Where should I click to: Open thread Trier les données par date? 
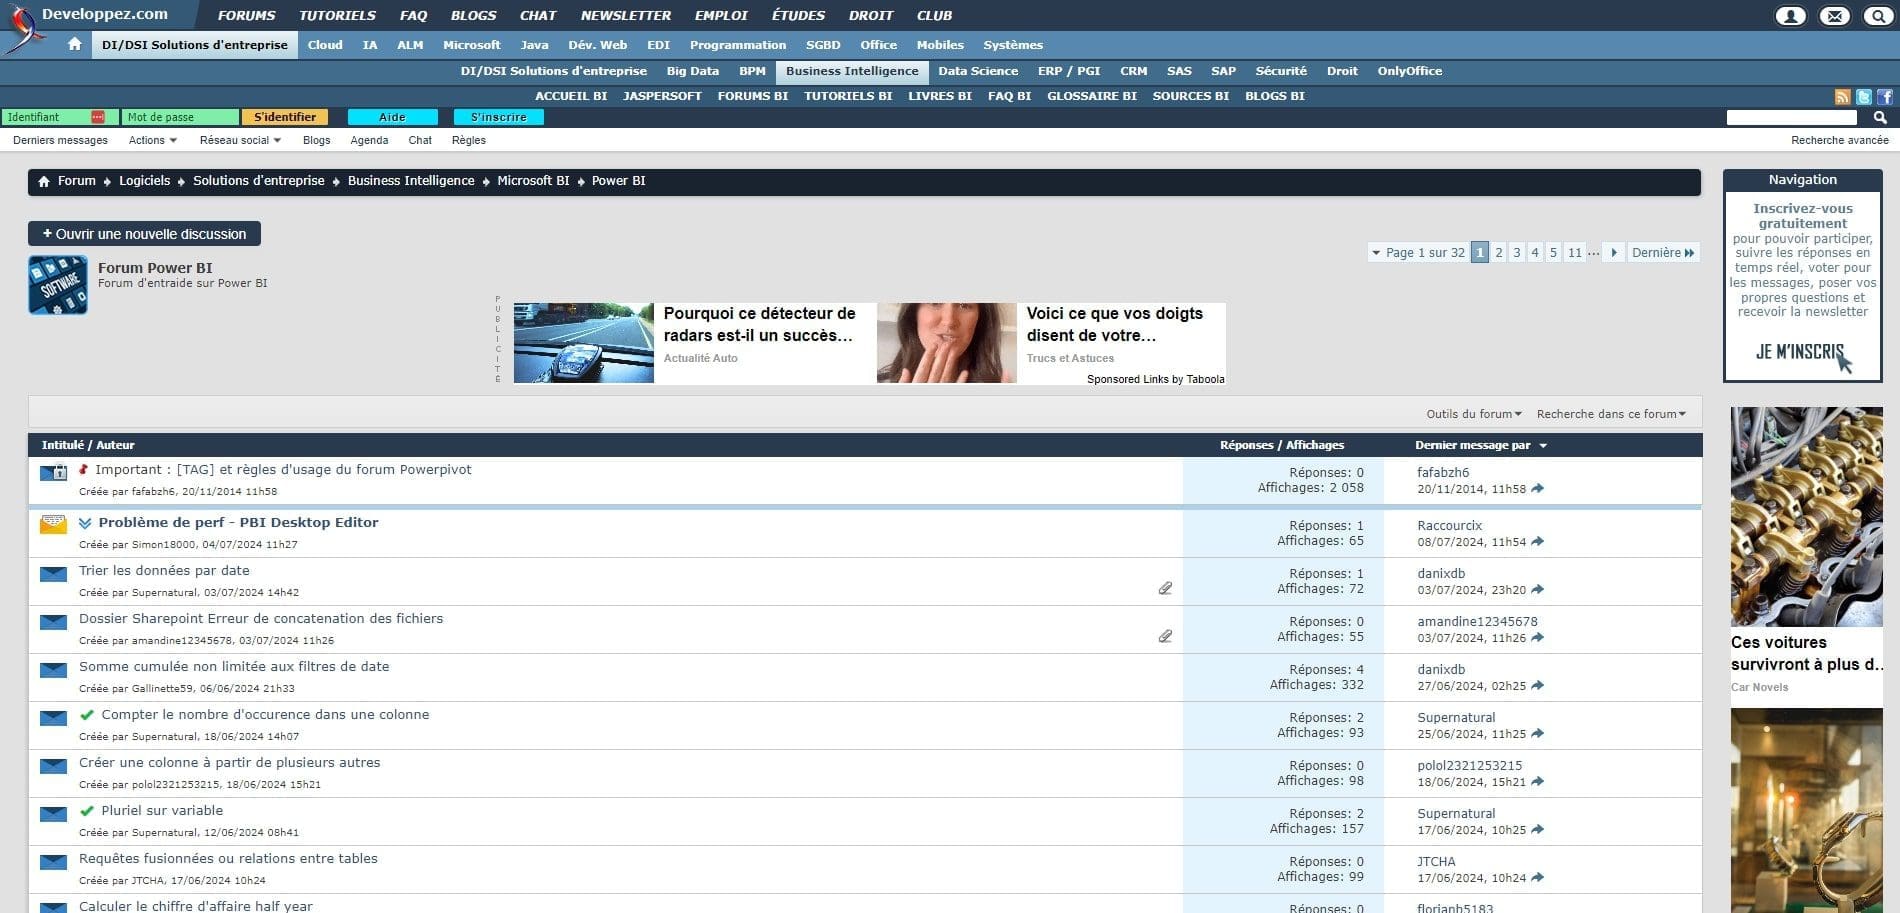coord(164,571)
